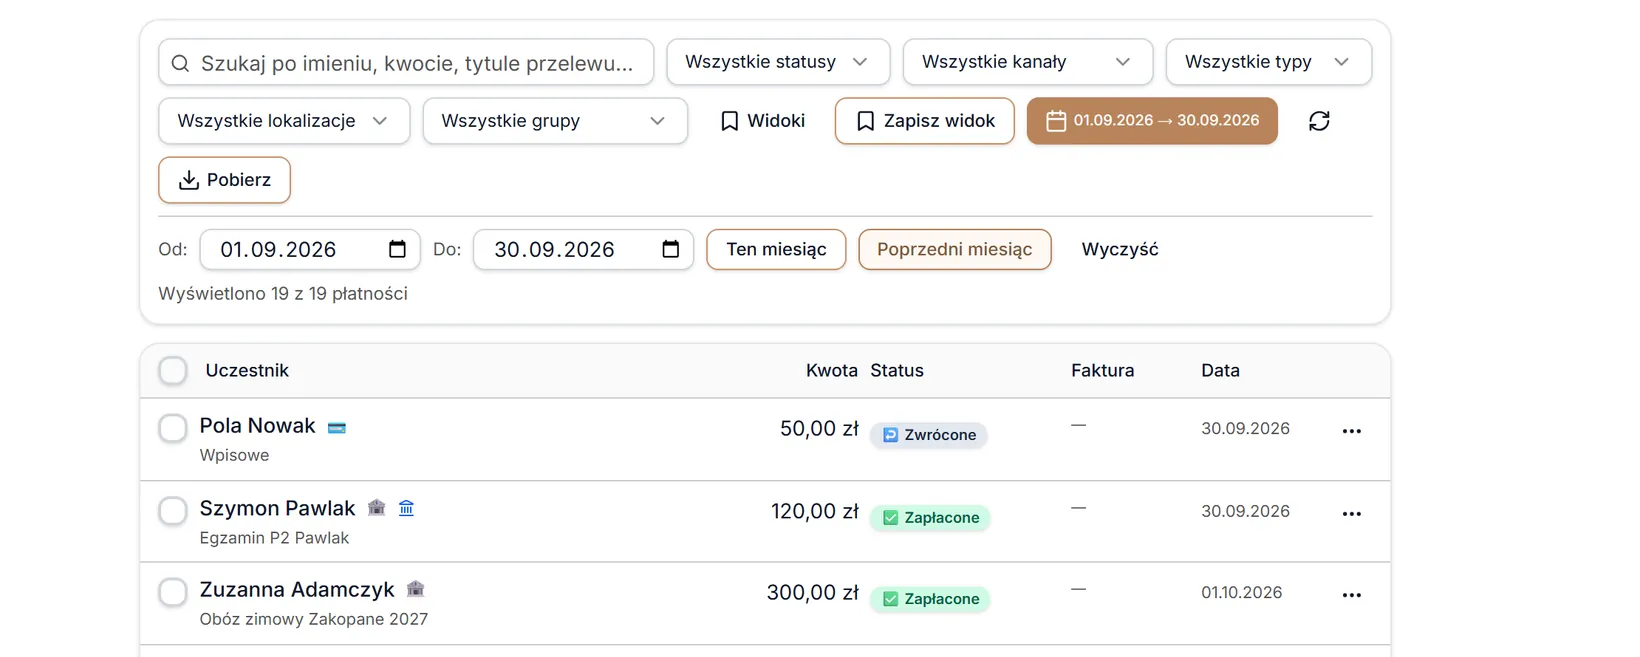
Task: Click the name Zuzanna Adamczyk
Action: click(x=297, y=590)
